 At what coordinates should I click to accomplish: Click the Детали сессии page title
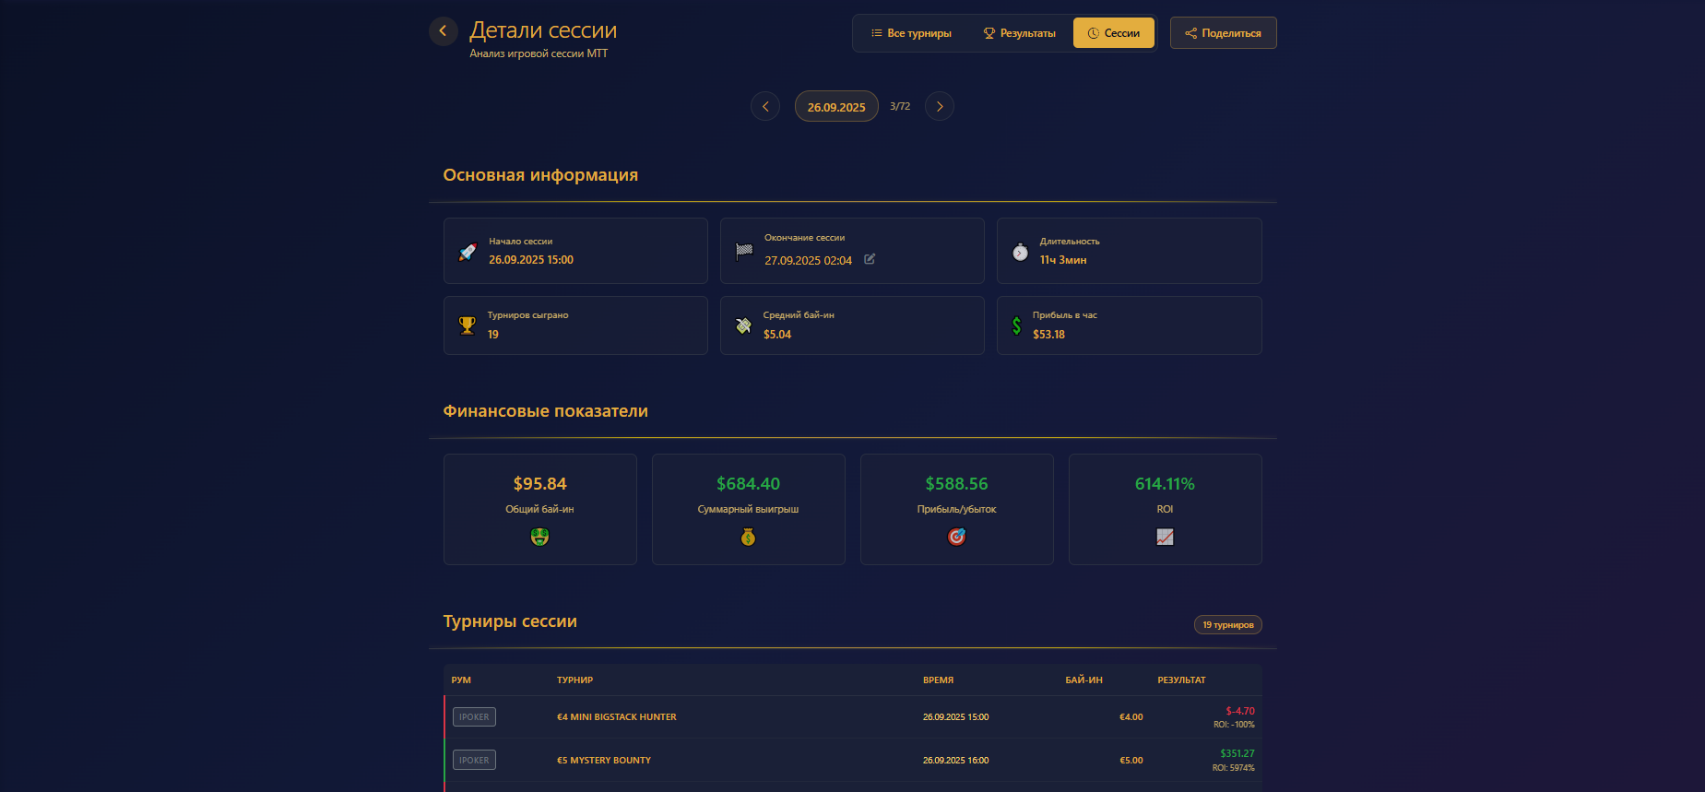coord(543,30)
